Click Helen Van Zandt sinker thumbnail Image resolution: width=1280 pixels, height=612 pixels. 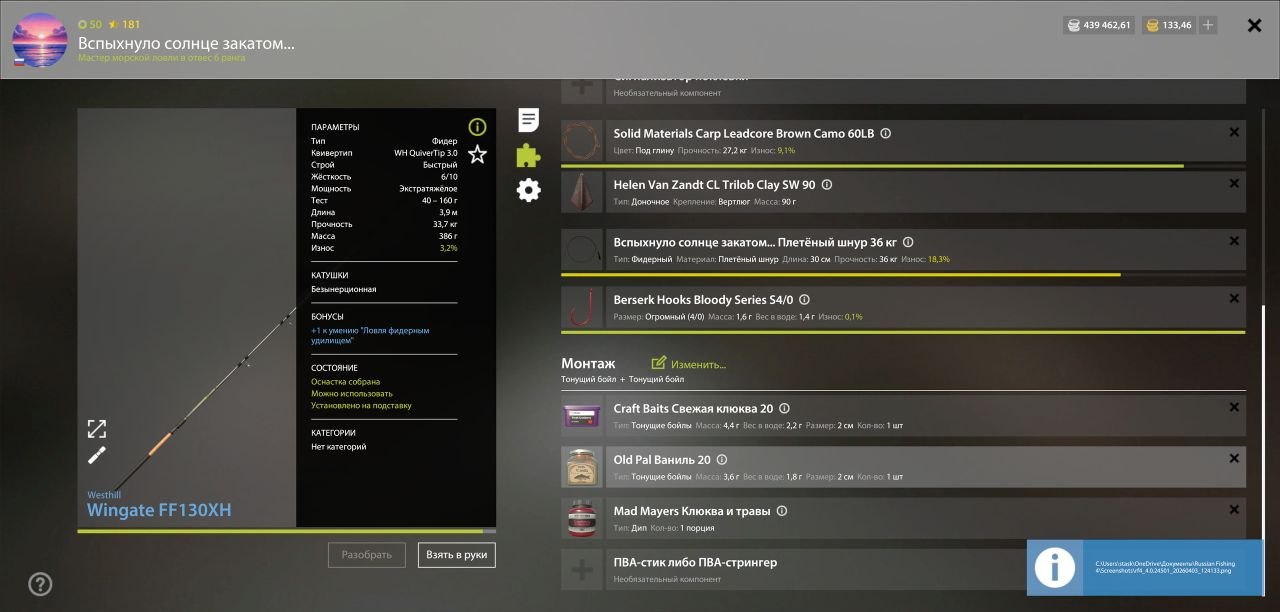pyautogui.click(x=581, y=192)
